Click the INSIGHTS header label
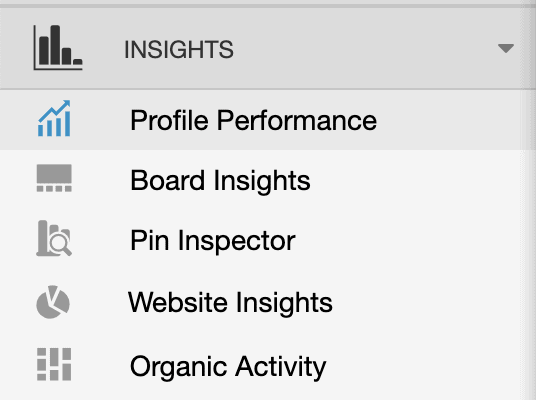This screenshot has width=536, height=400. (x=179, y=50)
